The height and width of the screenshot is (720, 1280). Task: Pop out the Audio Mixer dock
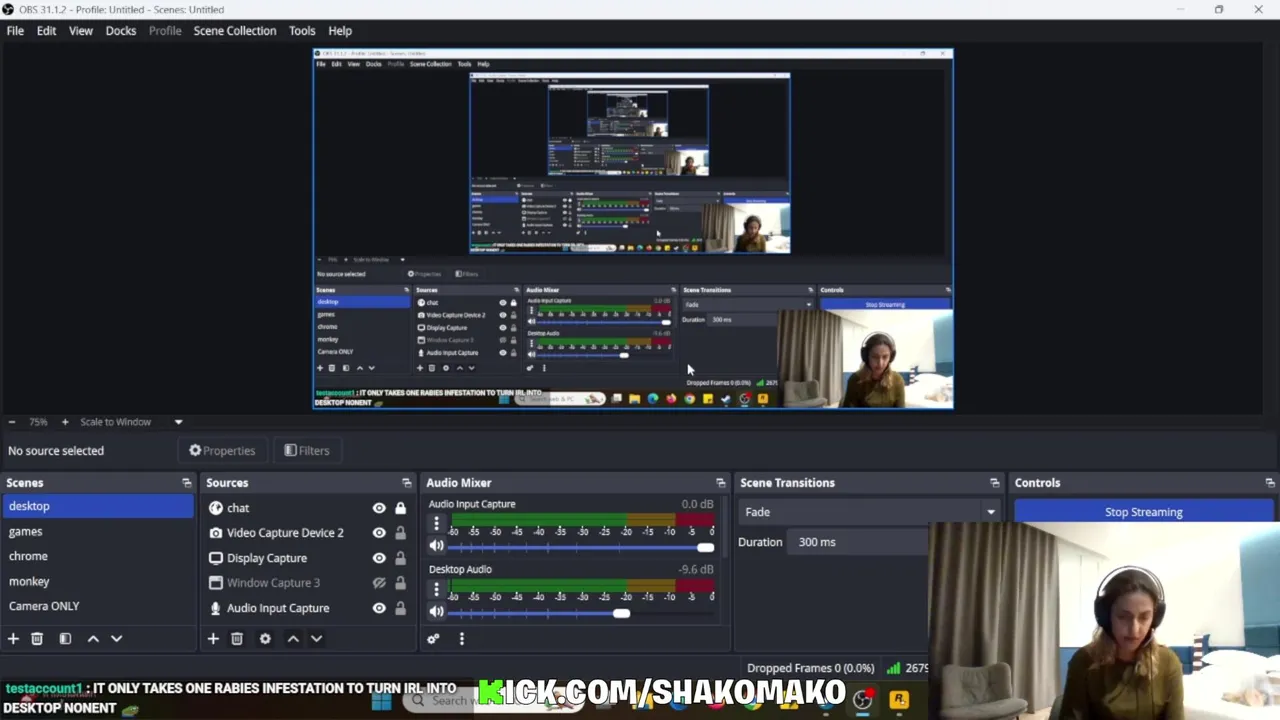[x=720, y=483]
